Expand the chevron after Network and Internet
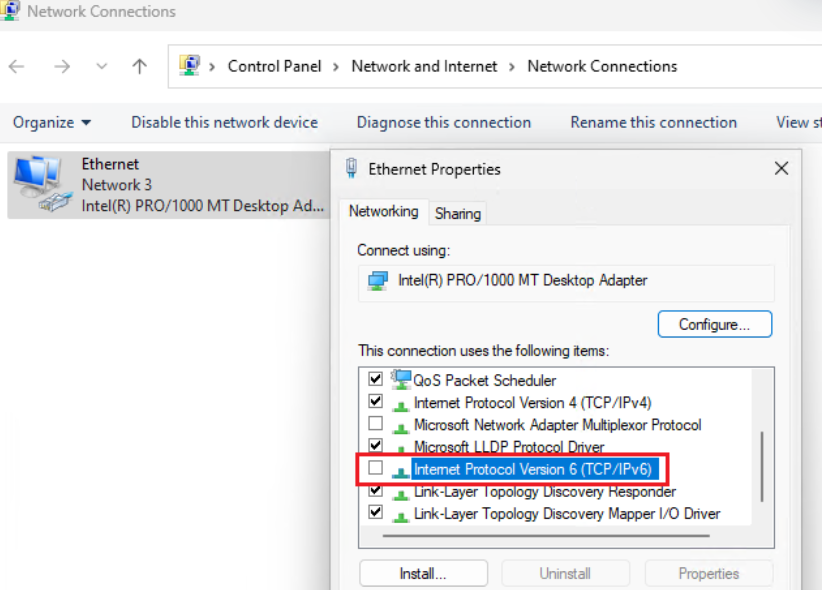Image resolution: width=822 pixels, height=590 pixels. point(512,67)
